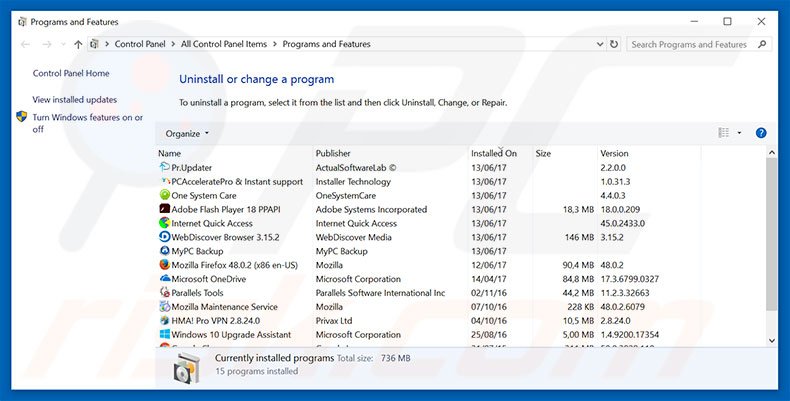Open Turn Windows features on or off
This screenshot has width=790, height=401.
pos(88,123)
